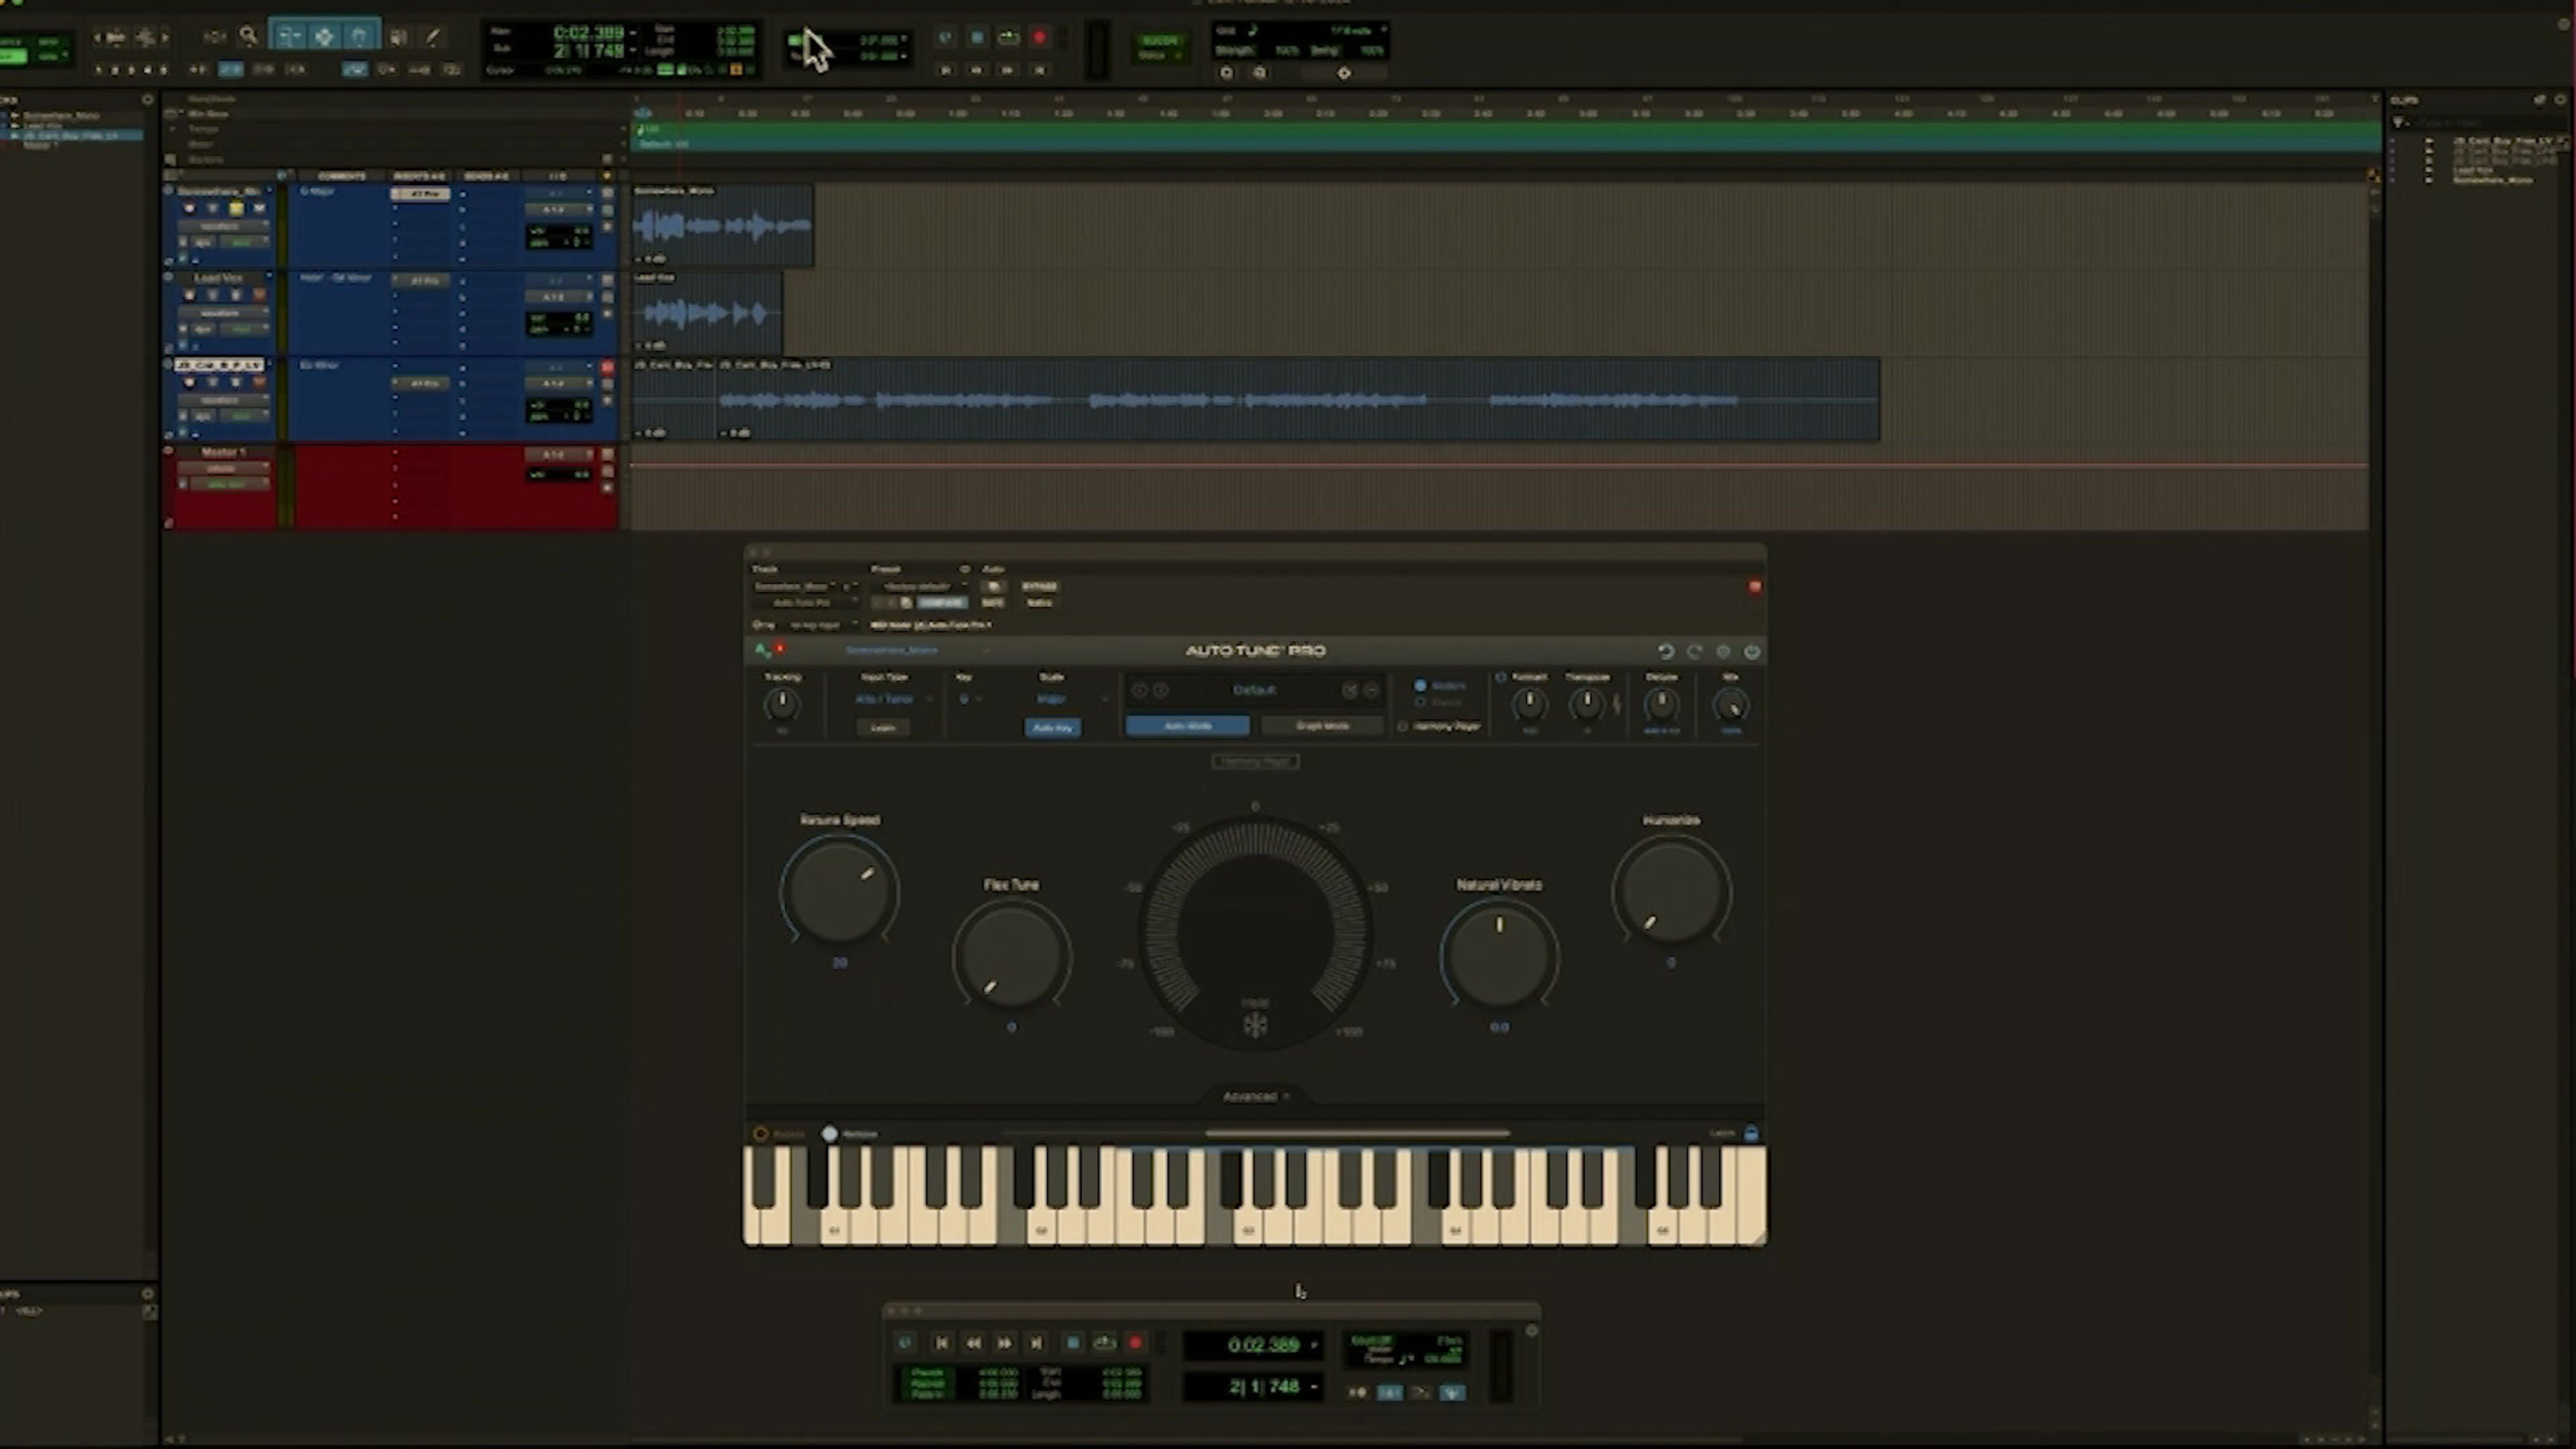Click Record in floating transport window
Viewport: 2576px width, 1449px height.
1135,1343
